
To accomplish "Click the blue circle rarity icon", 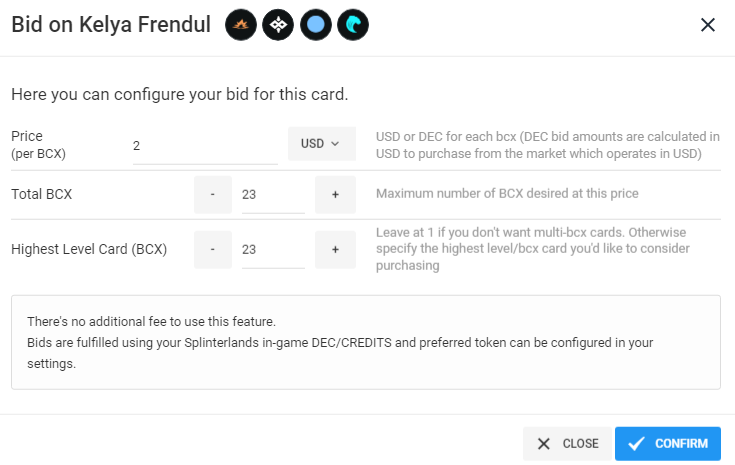I will [x=315, y=25].
